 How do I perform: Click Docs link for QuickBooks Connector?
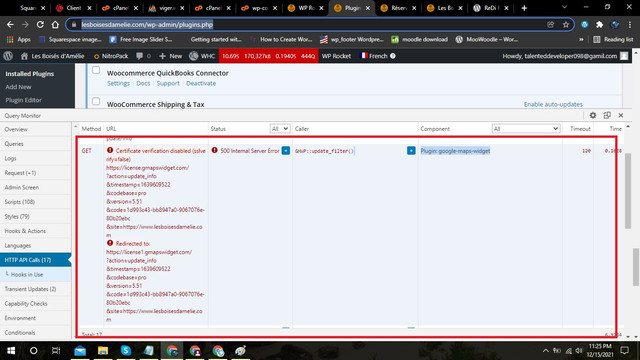point(143,83)
